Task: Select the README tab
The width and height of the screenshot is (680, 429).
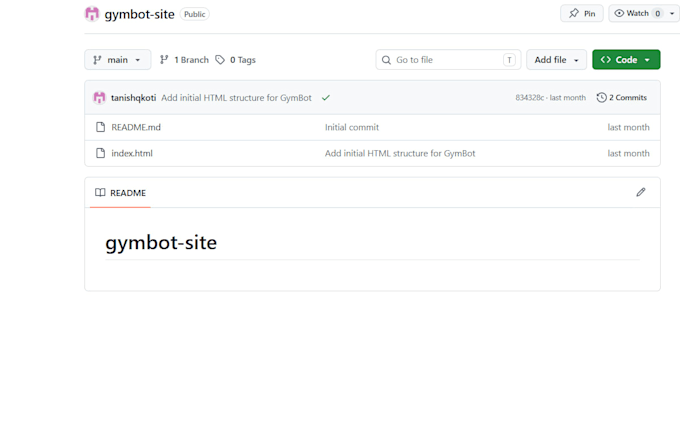Action: (x=120, y=193)
